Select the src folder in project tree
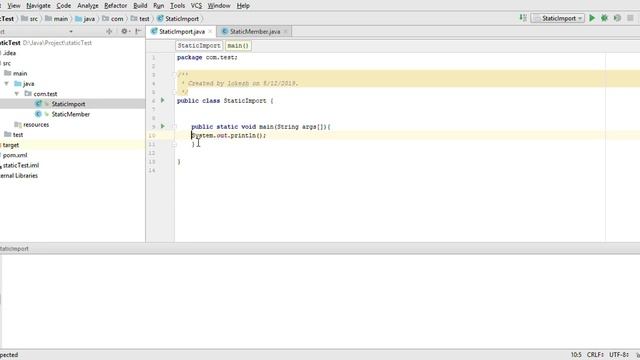The image size is (640, 360). [x=7, y=63]
